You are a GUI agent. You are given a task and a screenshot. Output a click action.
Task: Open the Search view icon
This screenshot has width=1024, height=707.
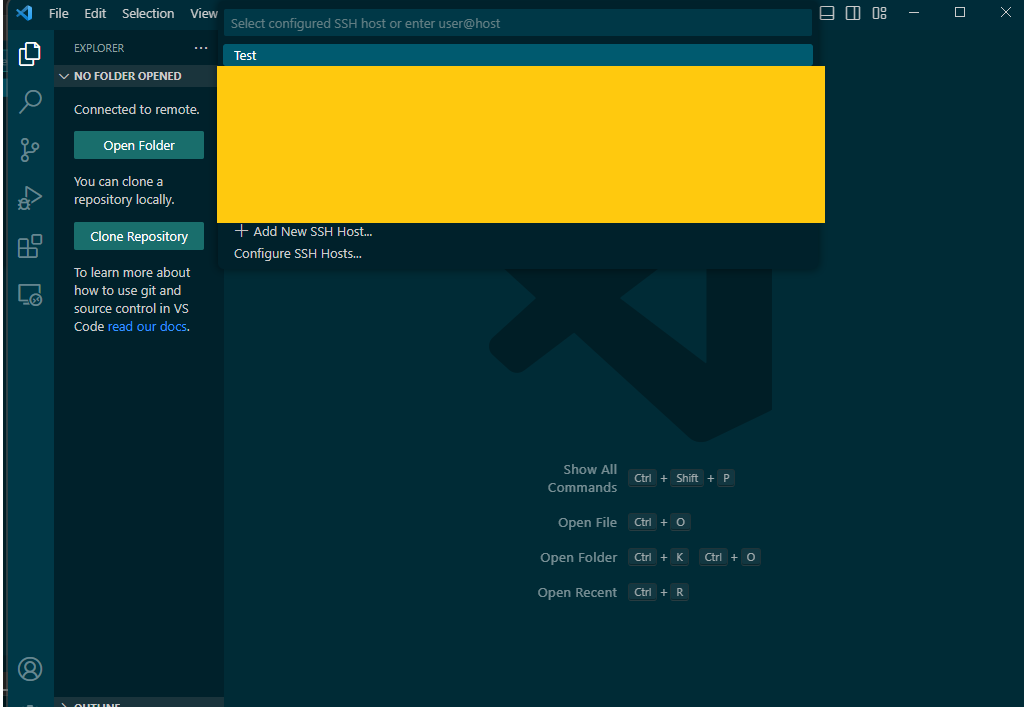pos(29,101)
